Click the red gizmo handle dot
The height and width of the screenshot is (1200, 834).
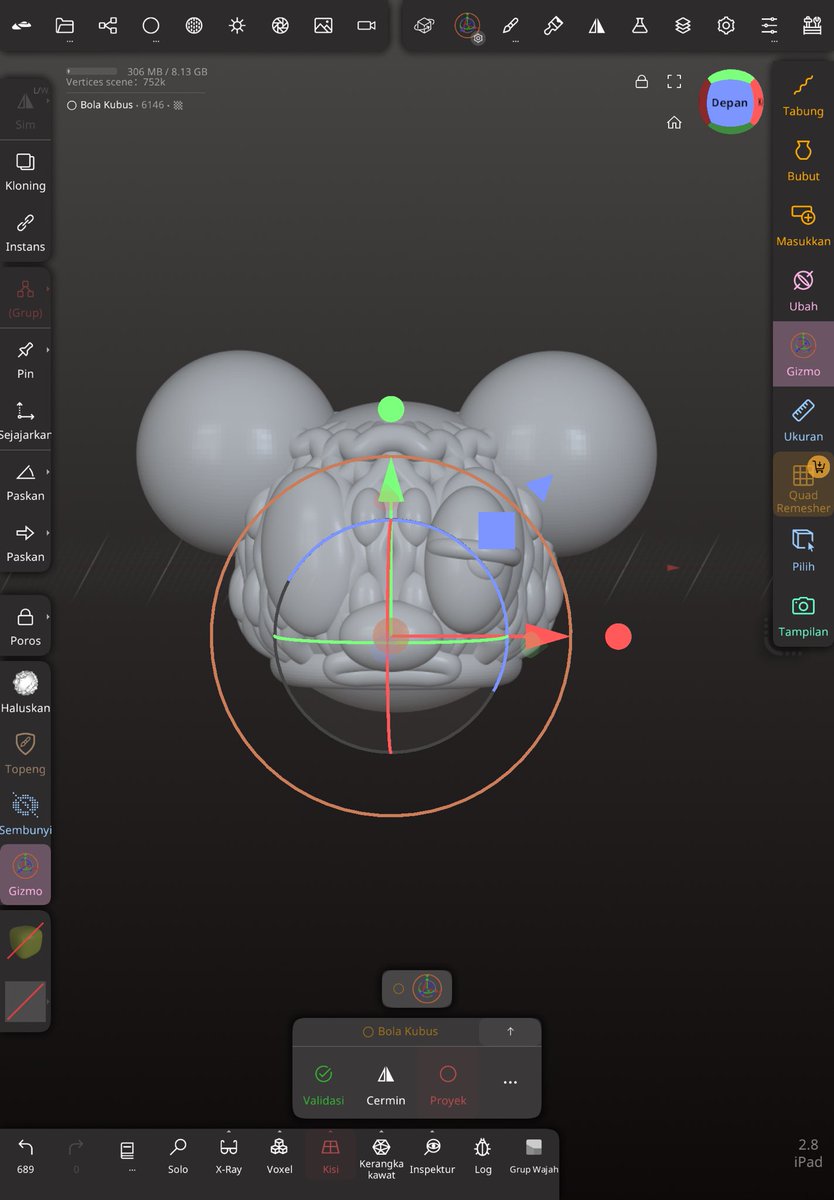coord(618,636)
